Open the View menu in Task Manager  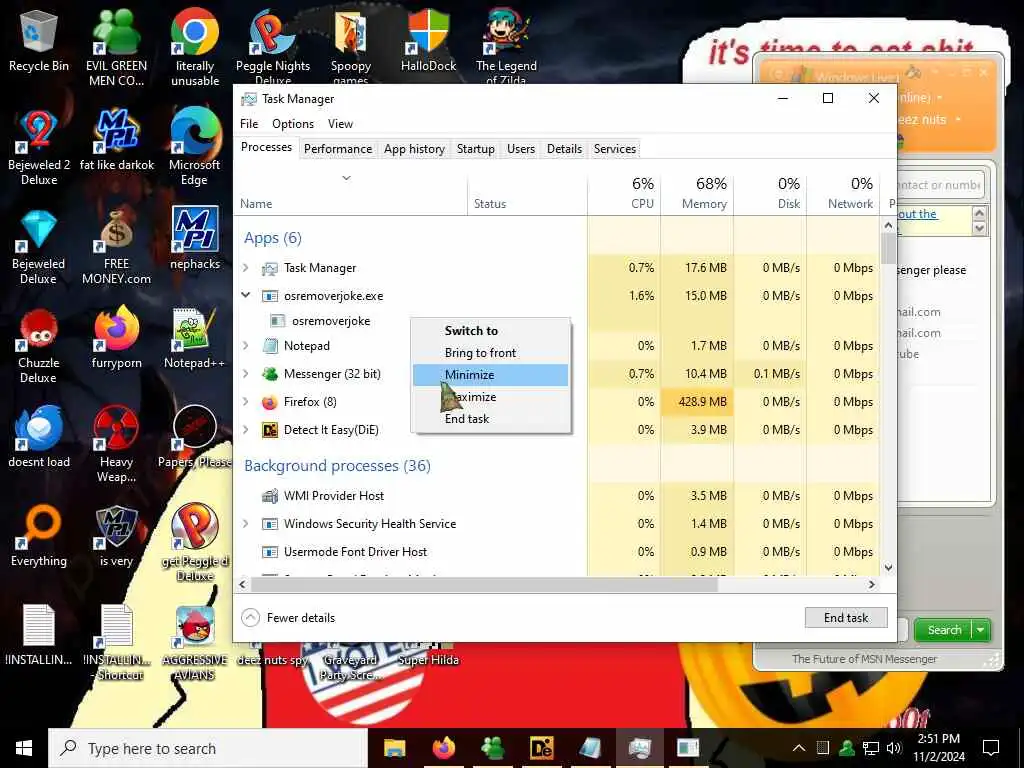coord(340,124)
